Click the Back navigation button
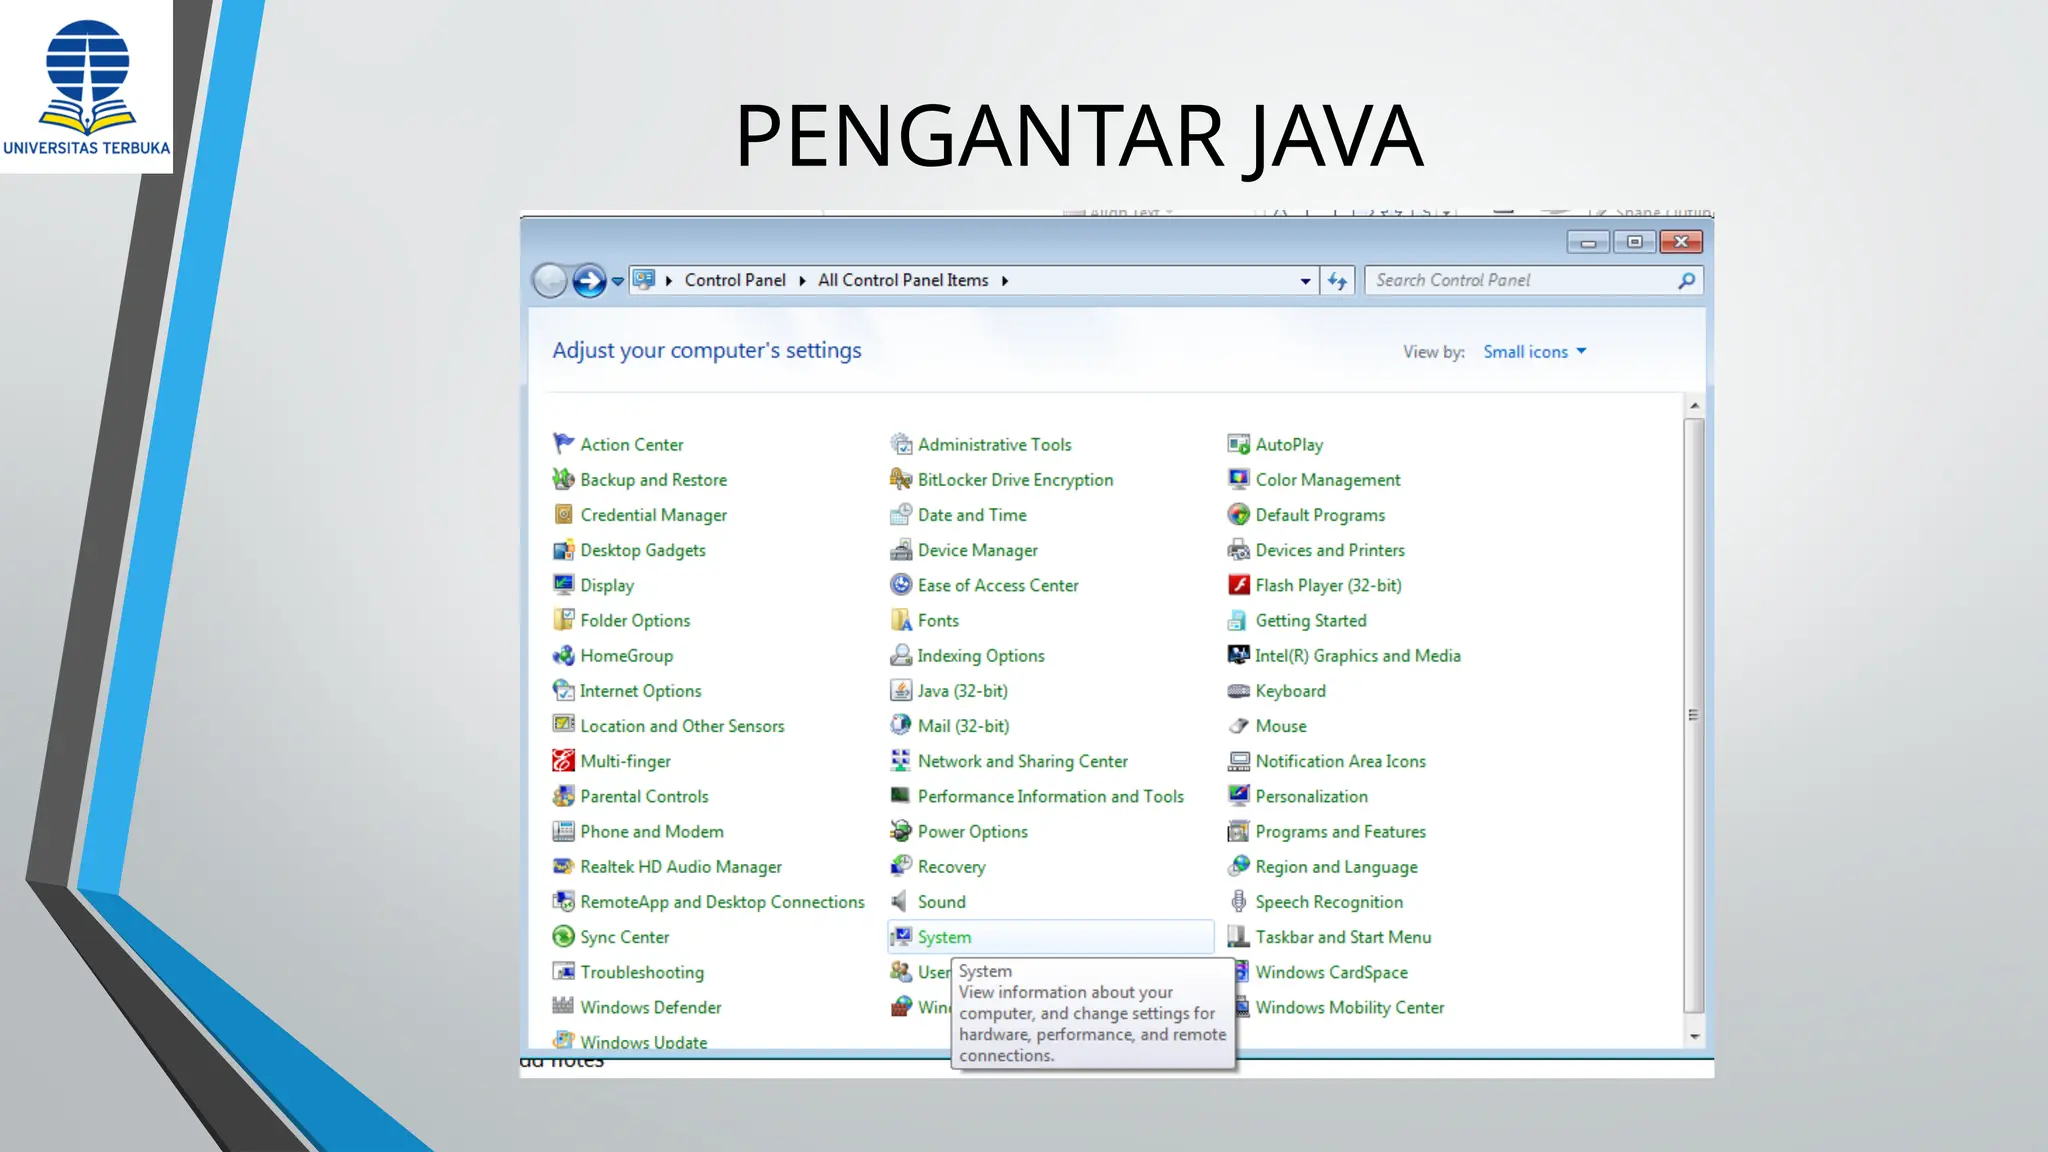Viewport: 2048px width, 1152px height. 549,281
